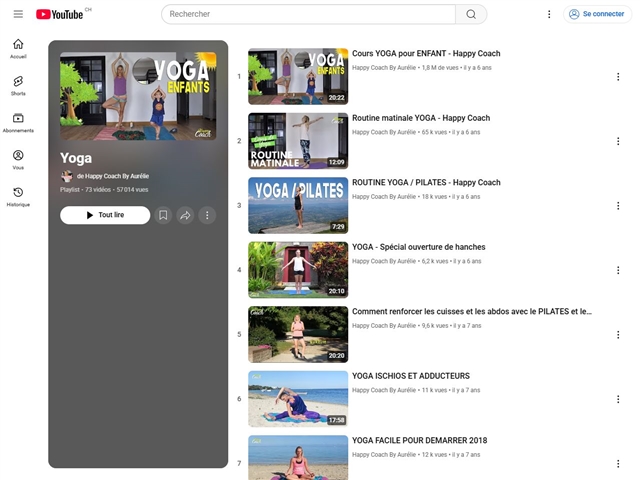Open the Vous sidebar tab

(18, 160)
